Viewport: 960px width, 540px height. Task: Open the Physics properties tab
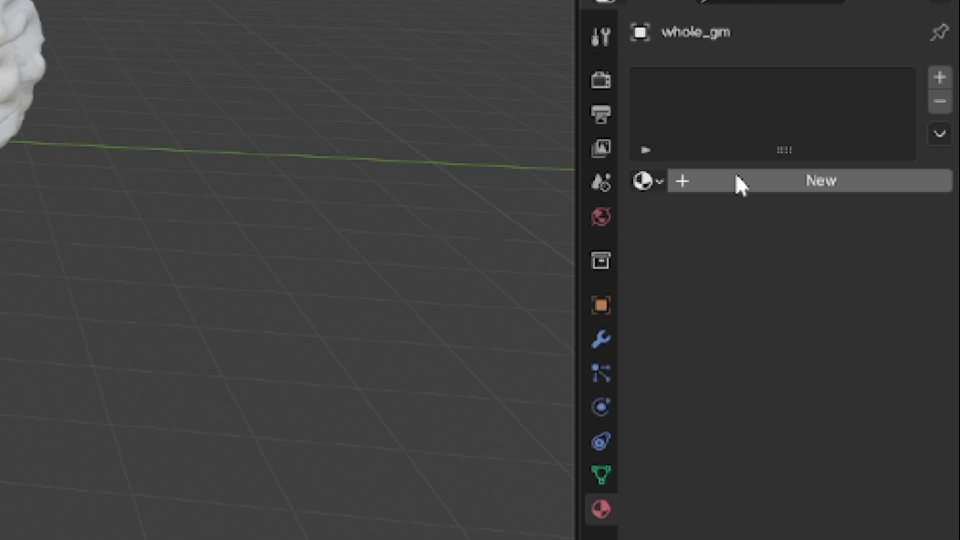[x=601, y=407]
